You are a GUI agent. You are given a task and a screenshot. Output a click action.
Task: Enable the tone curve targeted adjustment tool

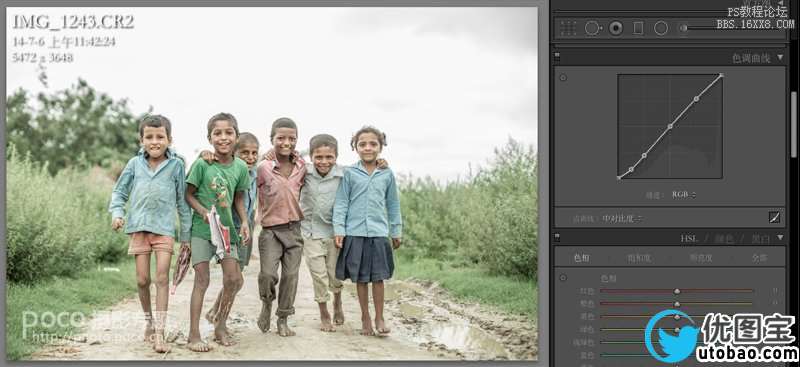click(563, 78)
